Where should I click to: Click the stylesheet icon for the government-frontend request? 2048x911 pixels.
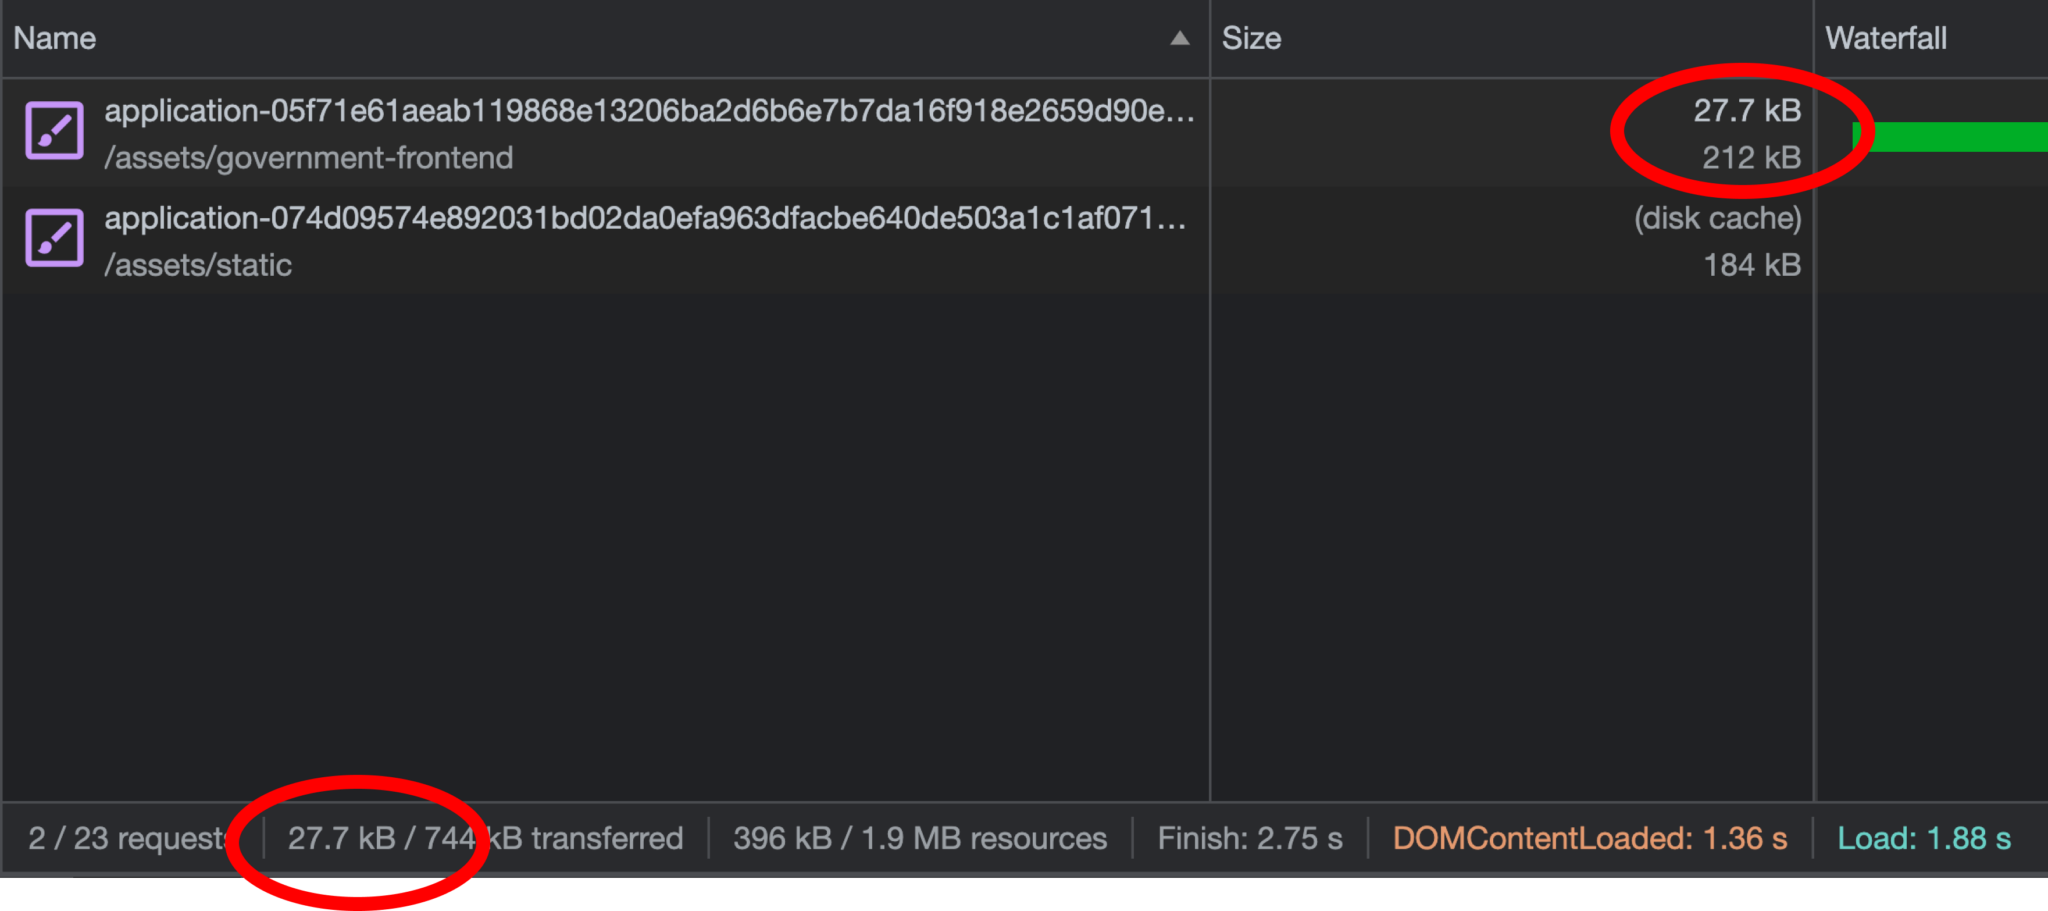point(54,131)
